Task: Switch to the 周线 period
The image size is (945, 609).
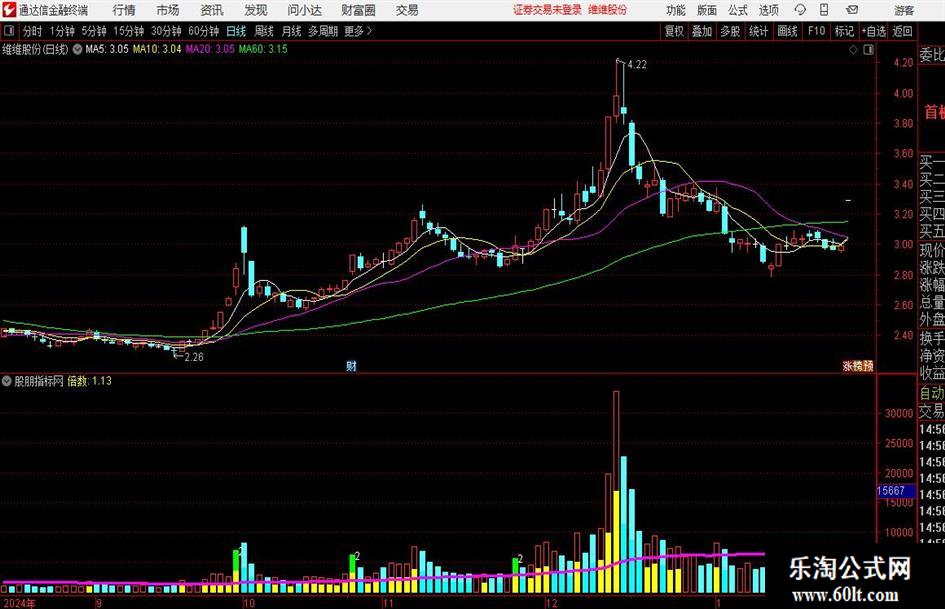Action: pyautogui.click(x=264, y=31)
